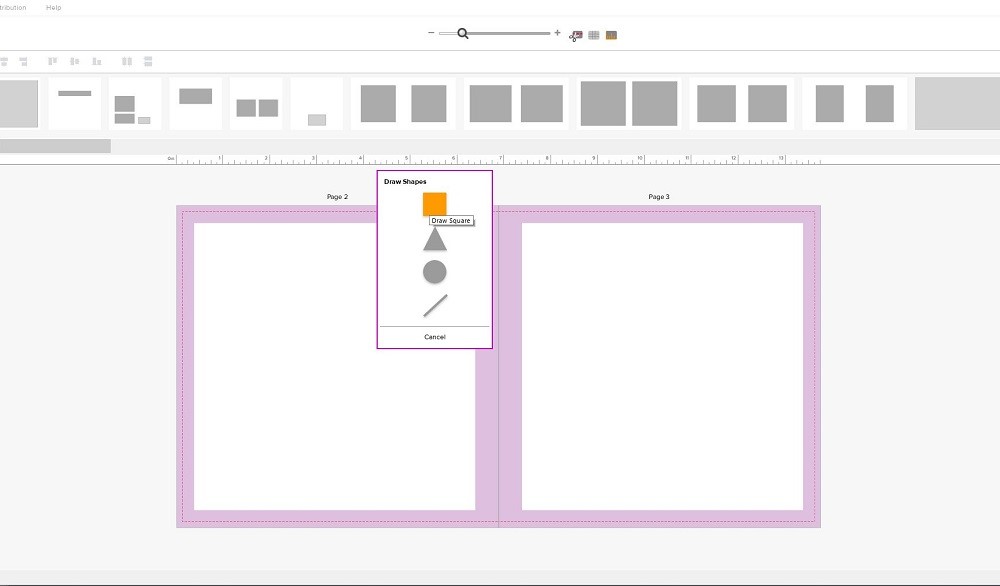Click the orange-brown layout icon beside zoom
1000x586 pixels.
tap(611, 35)
